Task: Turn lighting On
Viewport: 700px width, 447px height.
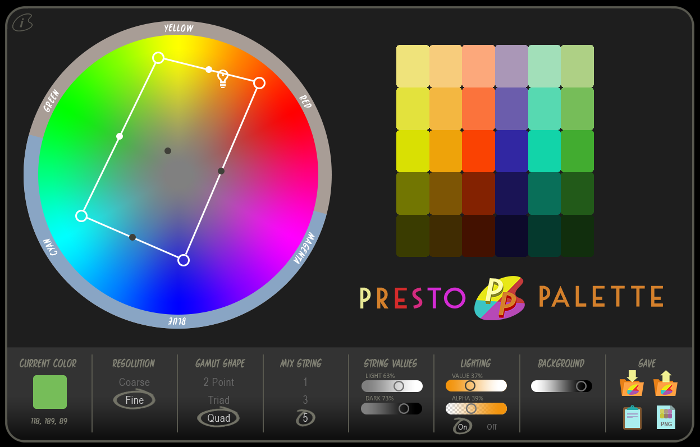Action: click(462, 426)
